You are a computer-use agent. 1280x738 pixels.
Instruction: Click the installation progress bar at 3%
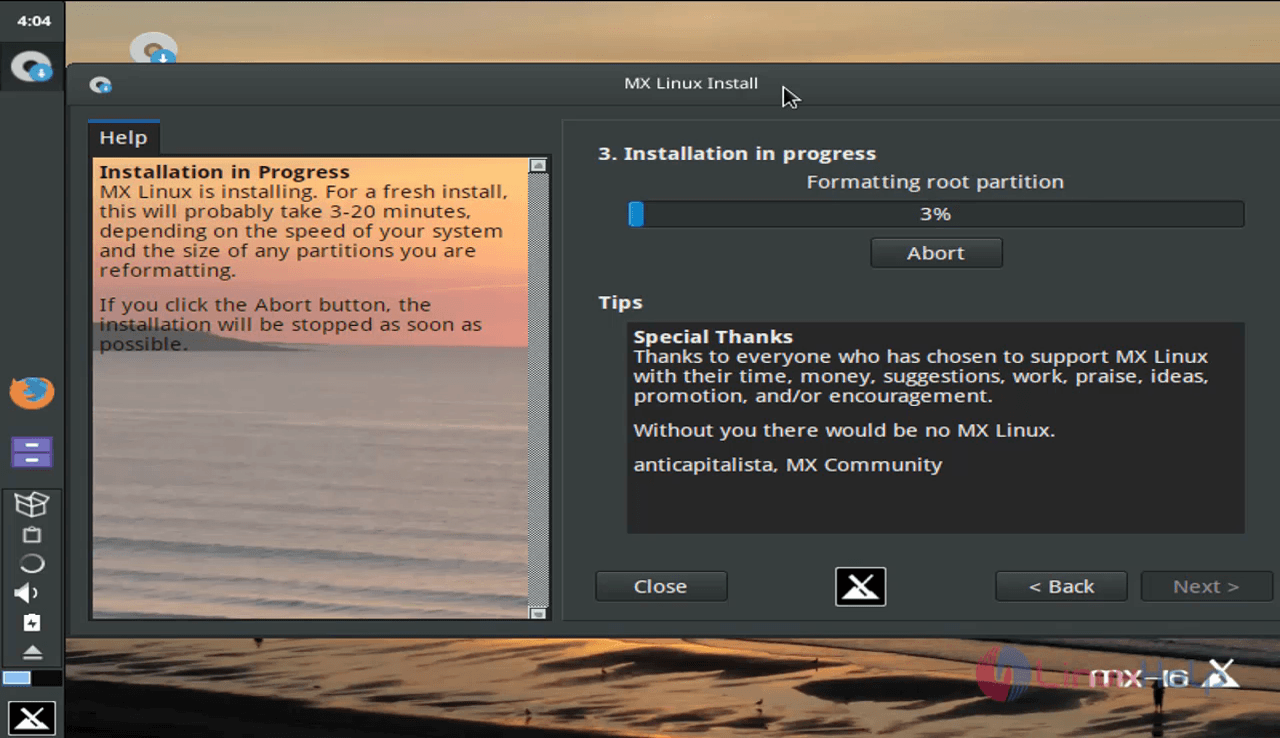[x=936, y=214]
